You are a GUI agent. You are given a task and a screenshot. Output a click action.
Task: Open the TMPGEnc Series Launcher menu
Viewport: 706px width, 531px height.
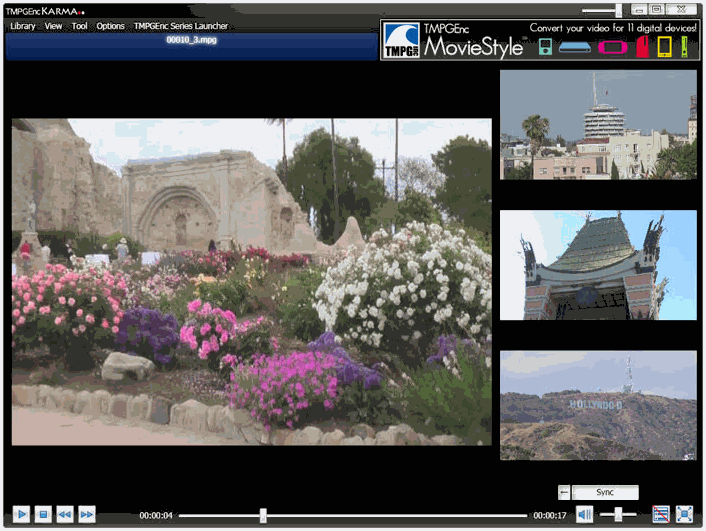181,26
